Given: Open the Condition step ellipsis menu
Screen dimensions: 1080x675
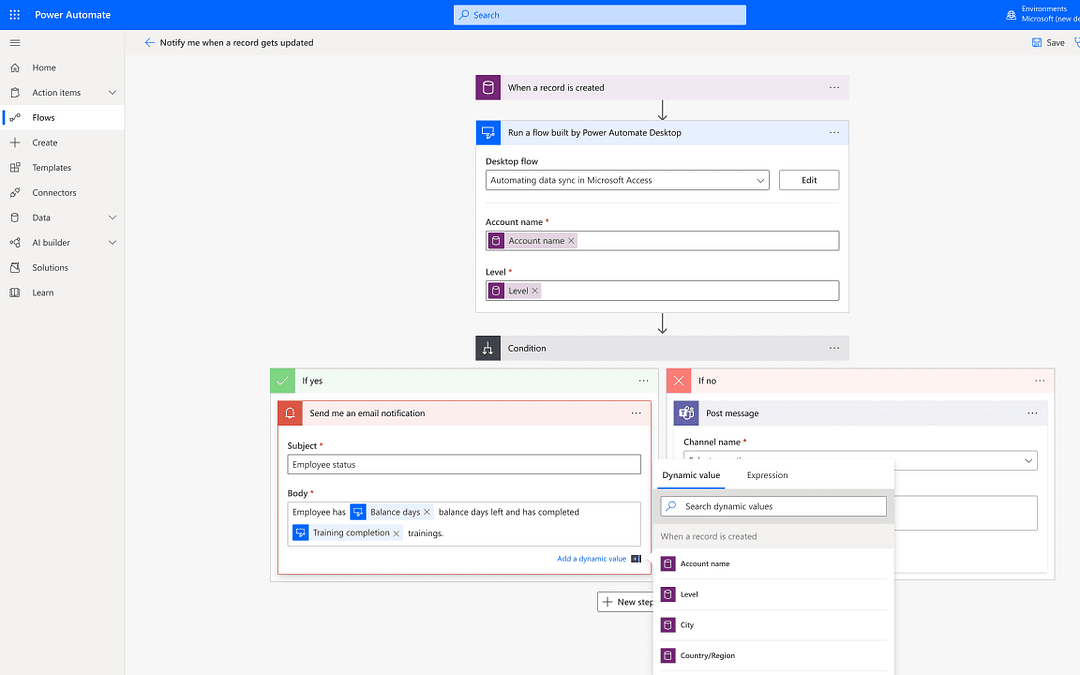Looking at the screenshot, I should (834, 349).
